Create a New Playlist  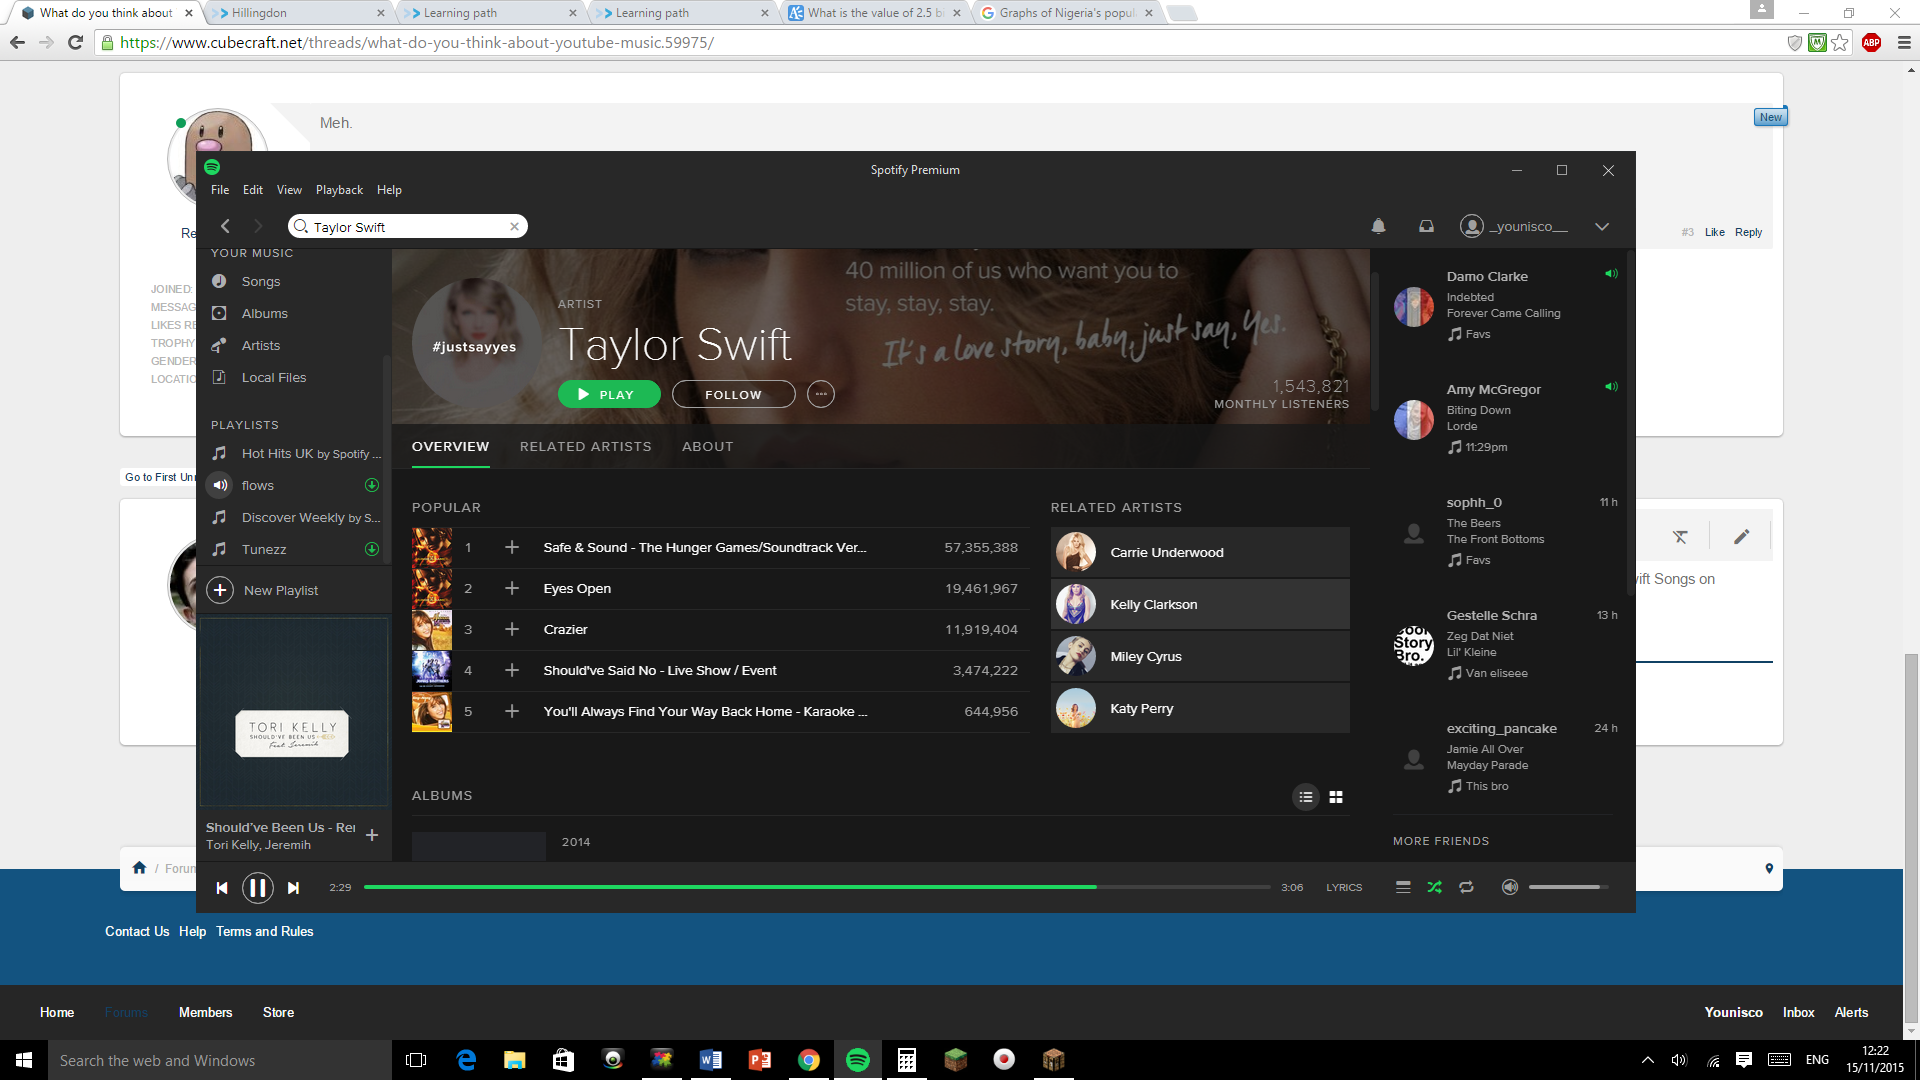(263, 590)
